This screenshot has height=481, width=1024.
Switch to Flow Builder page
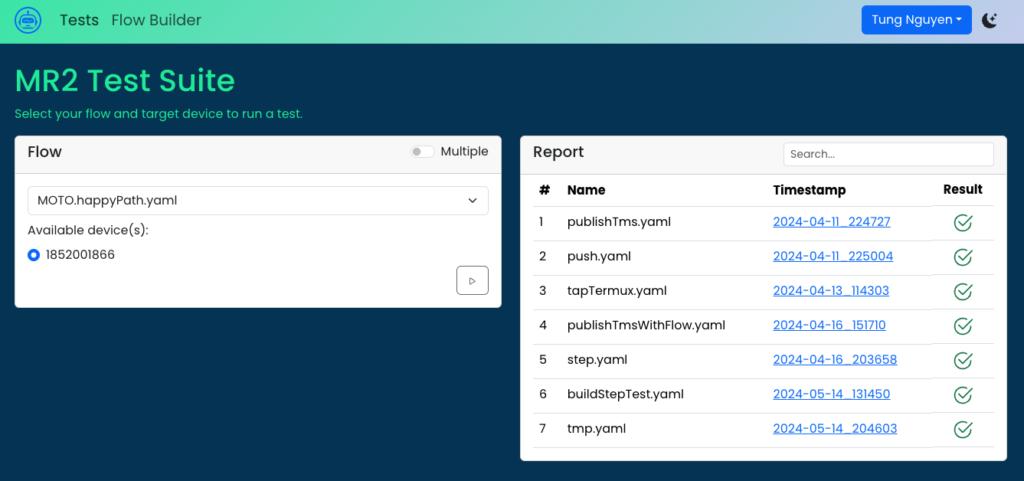pyautogui.click(x=156, y=20)
